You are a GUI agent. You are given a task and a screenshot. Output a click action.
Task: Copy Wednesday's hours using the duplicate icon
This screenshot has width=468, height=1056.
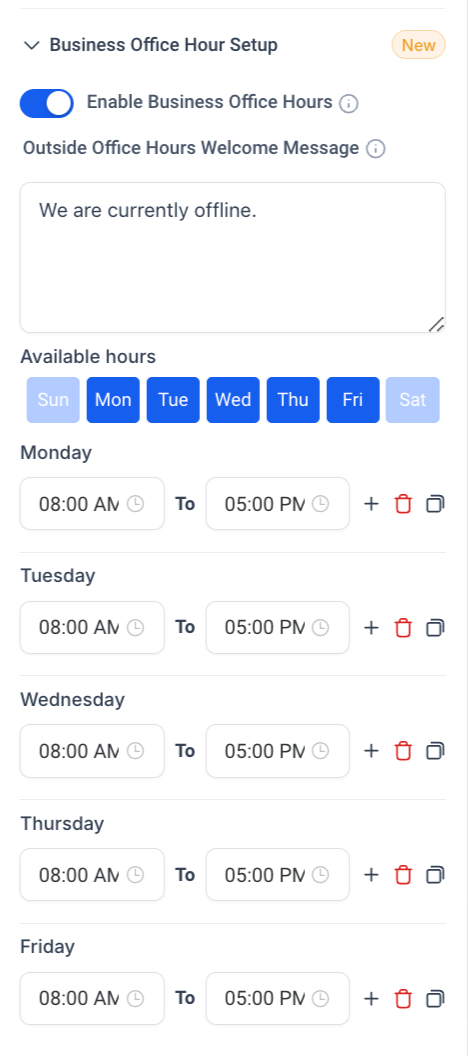[435, 751]
